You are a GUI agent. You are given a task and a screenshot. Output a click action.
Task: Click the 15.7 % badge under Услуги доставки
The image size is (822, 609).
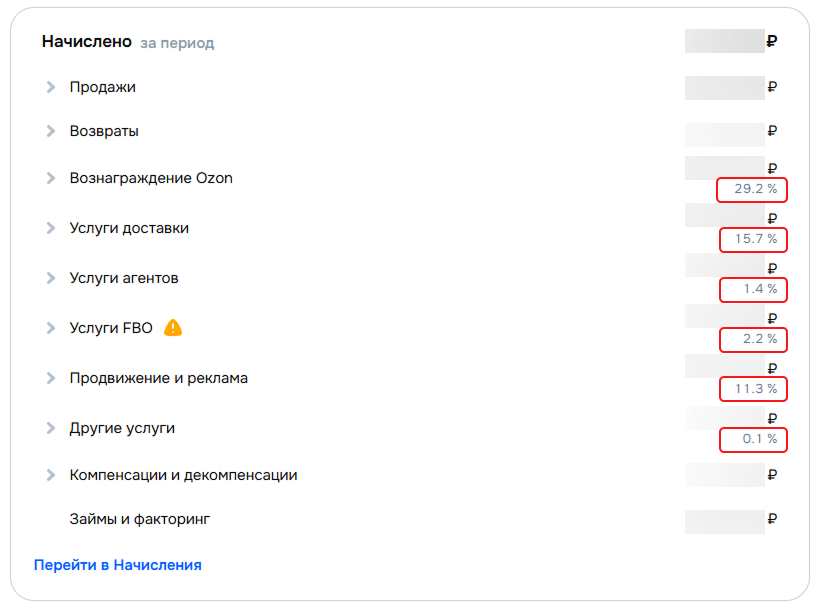[751, 240]
